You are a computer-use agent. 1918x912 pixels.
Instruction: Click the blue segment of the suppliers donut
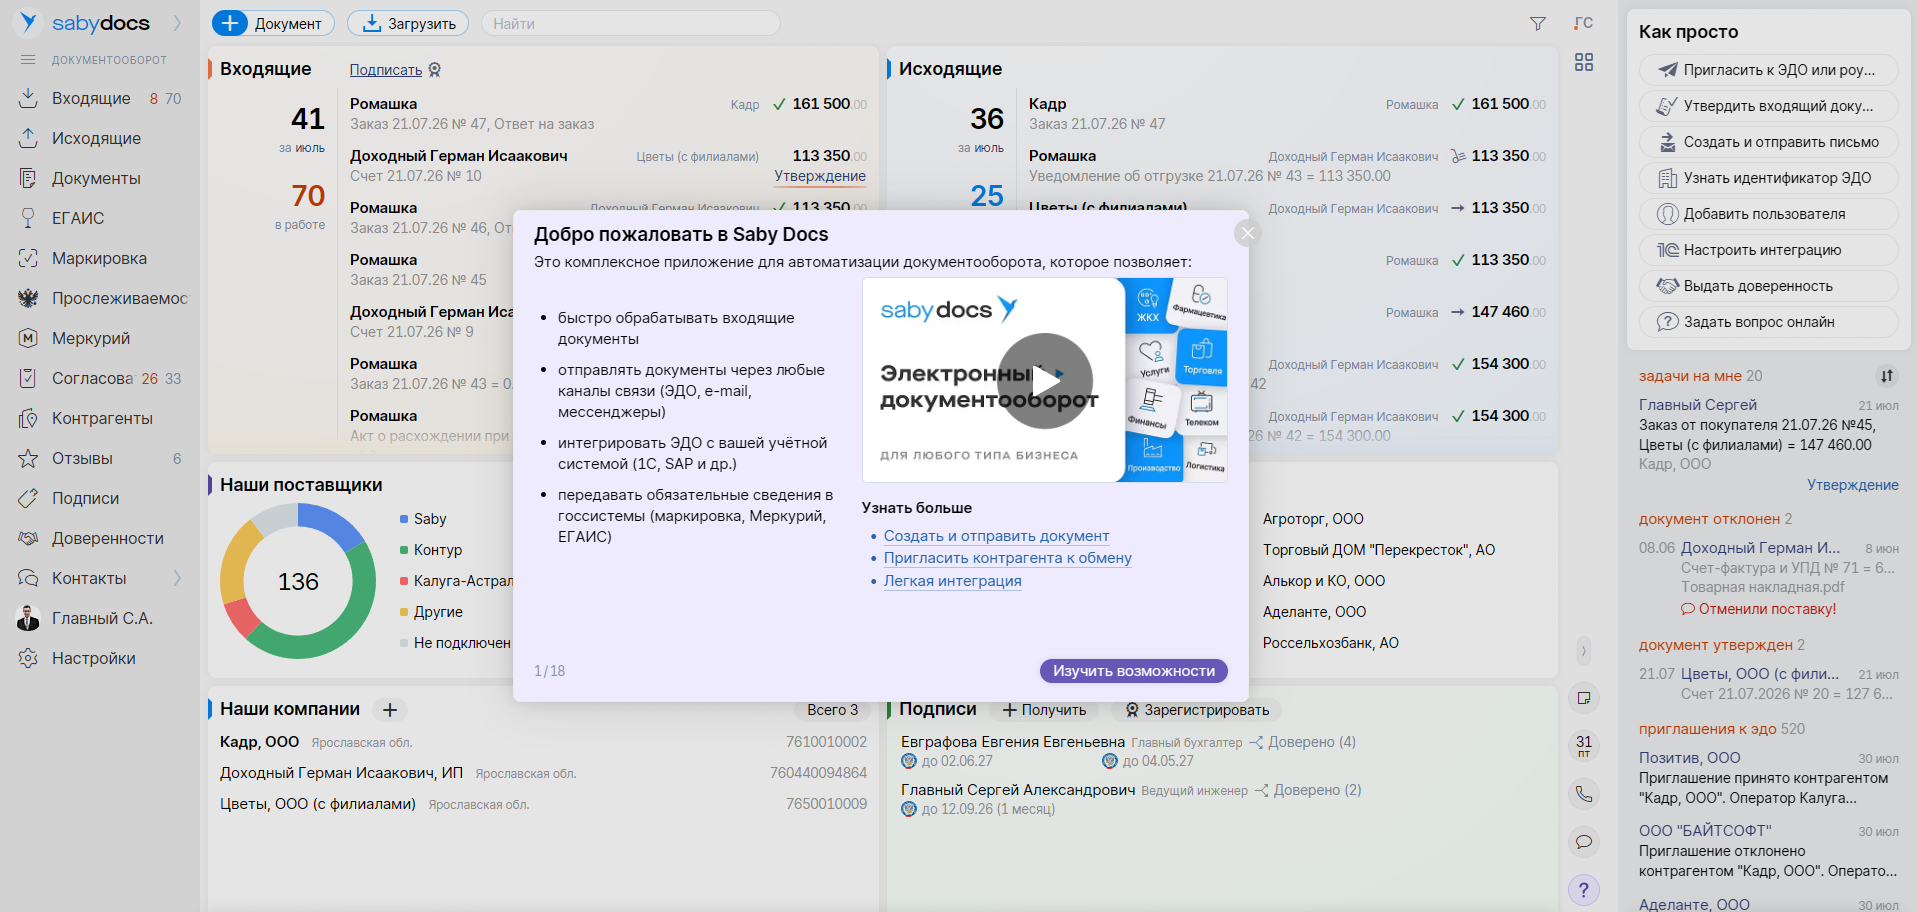pos(332,522)
